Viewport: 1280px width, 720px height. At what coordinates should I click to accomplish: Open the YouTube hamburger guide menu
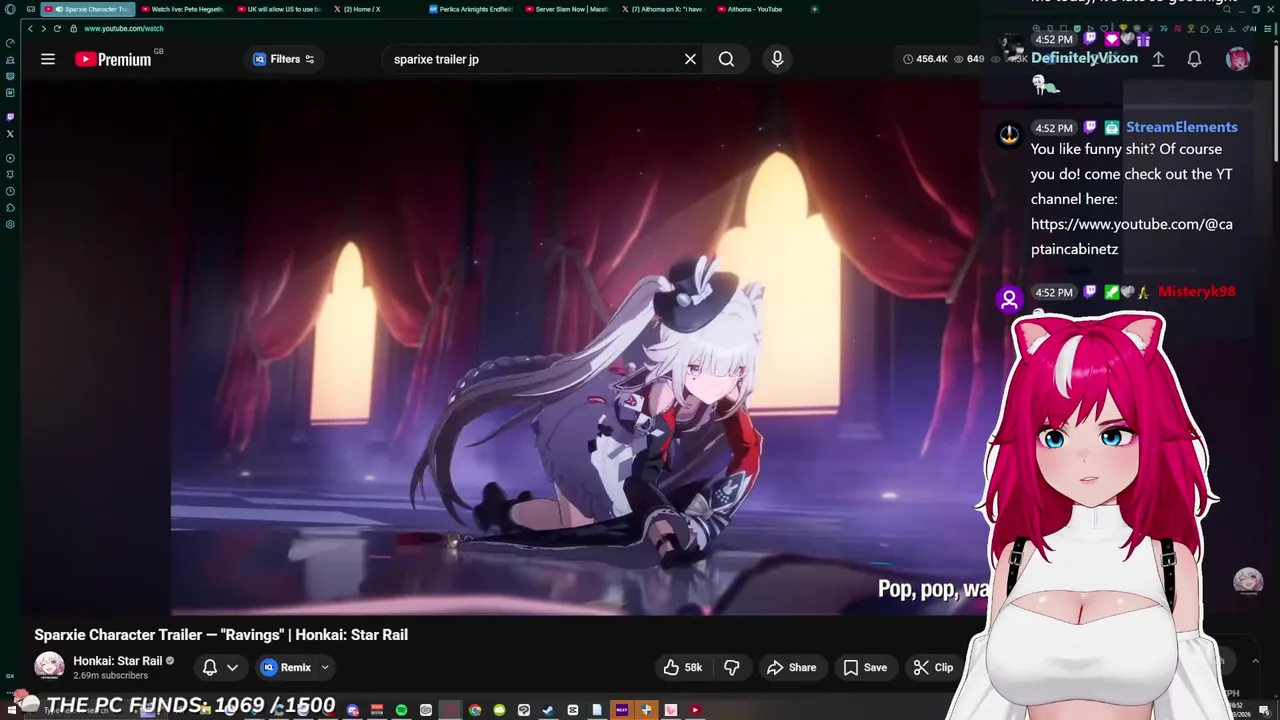[x=48, y=59]
